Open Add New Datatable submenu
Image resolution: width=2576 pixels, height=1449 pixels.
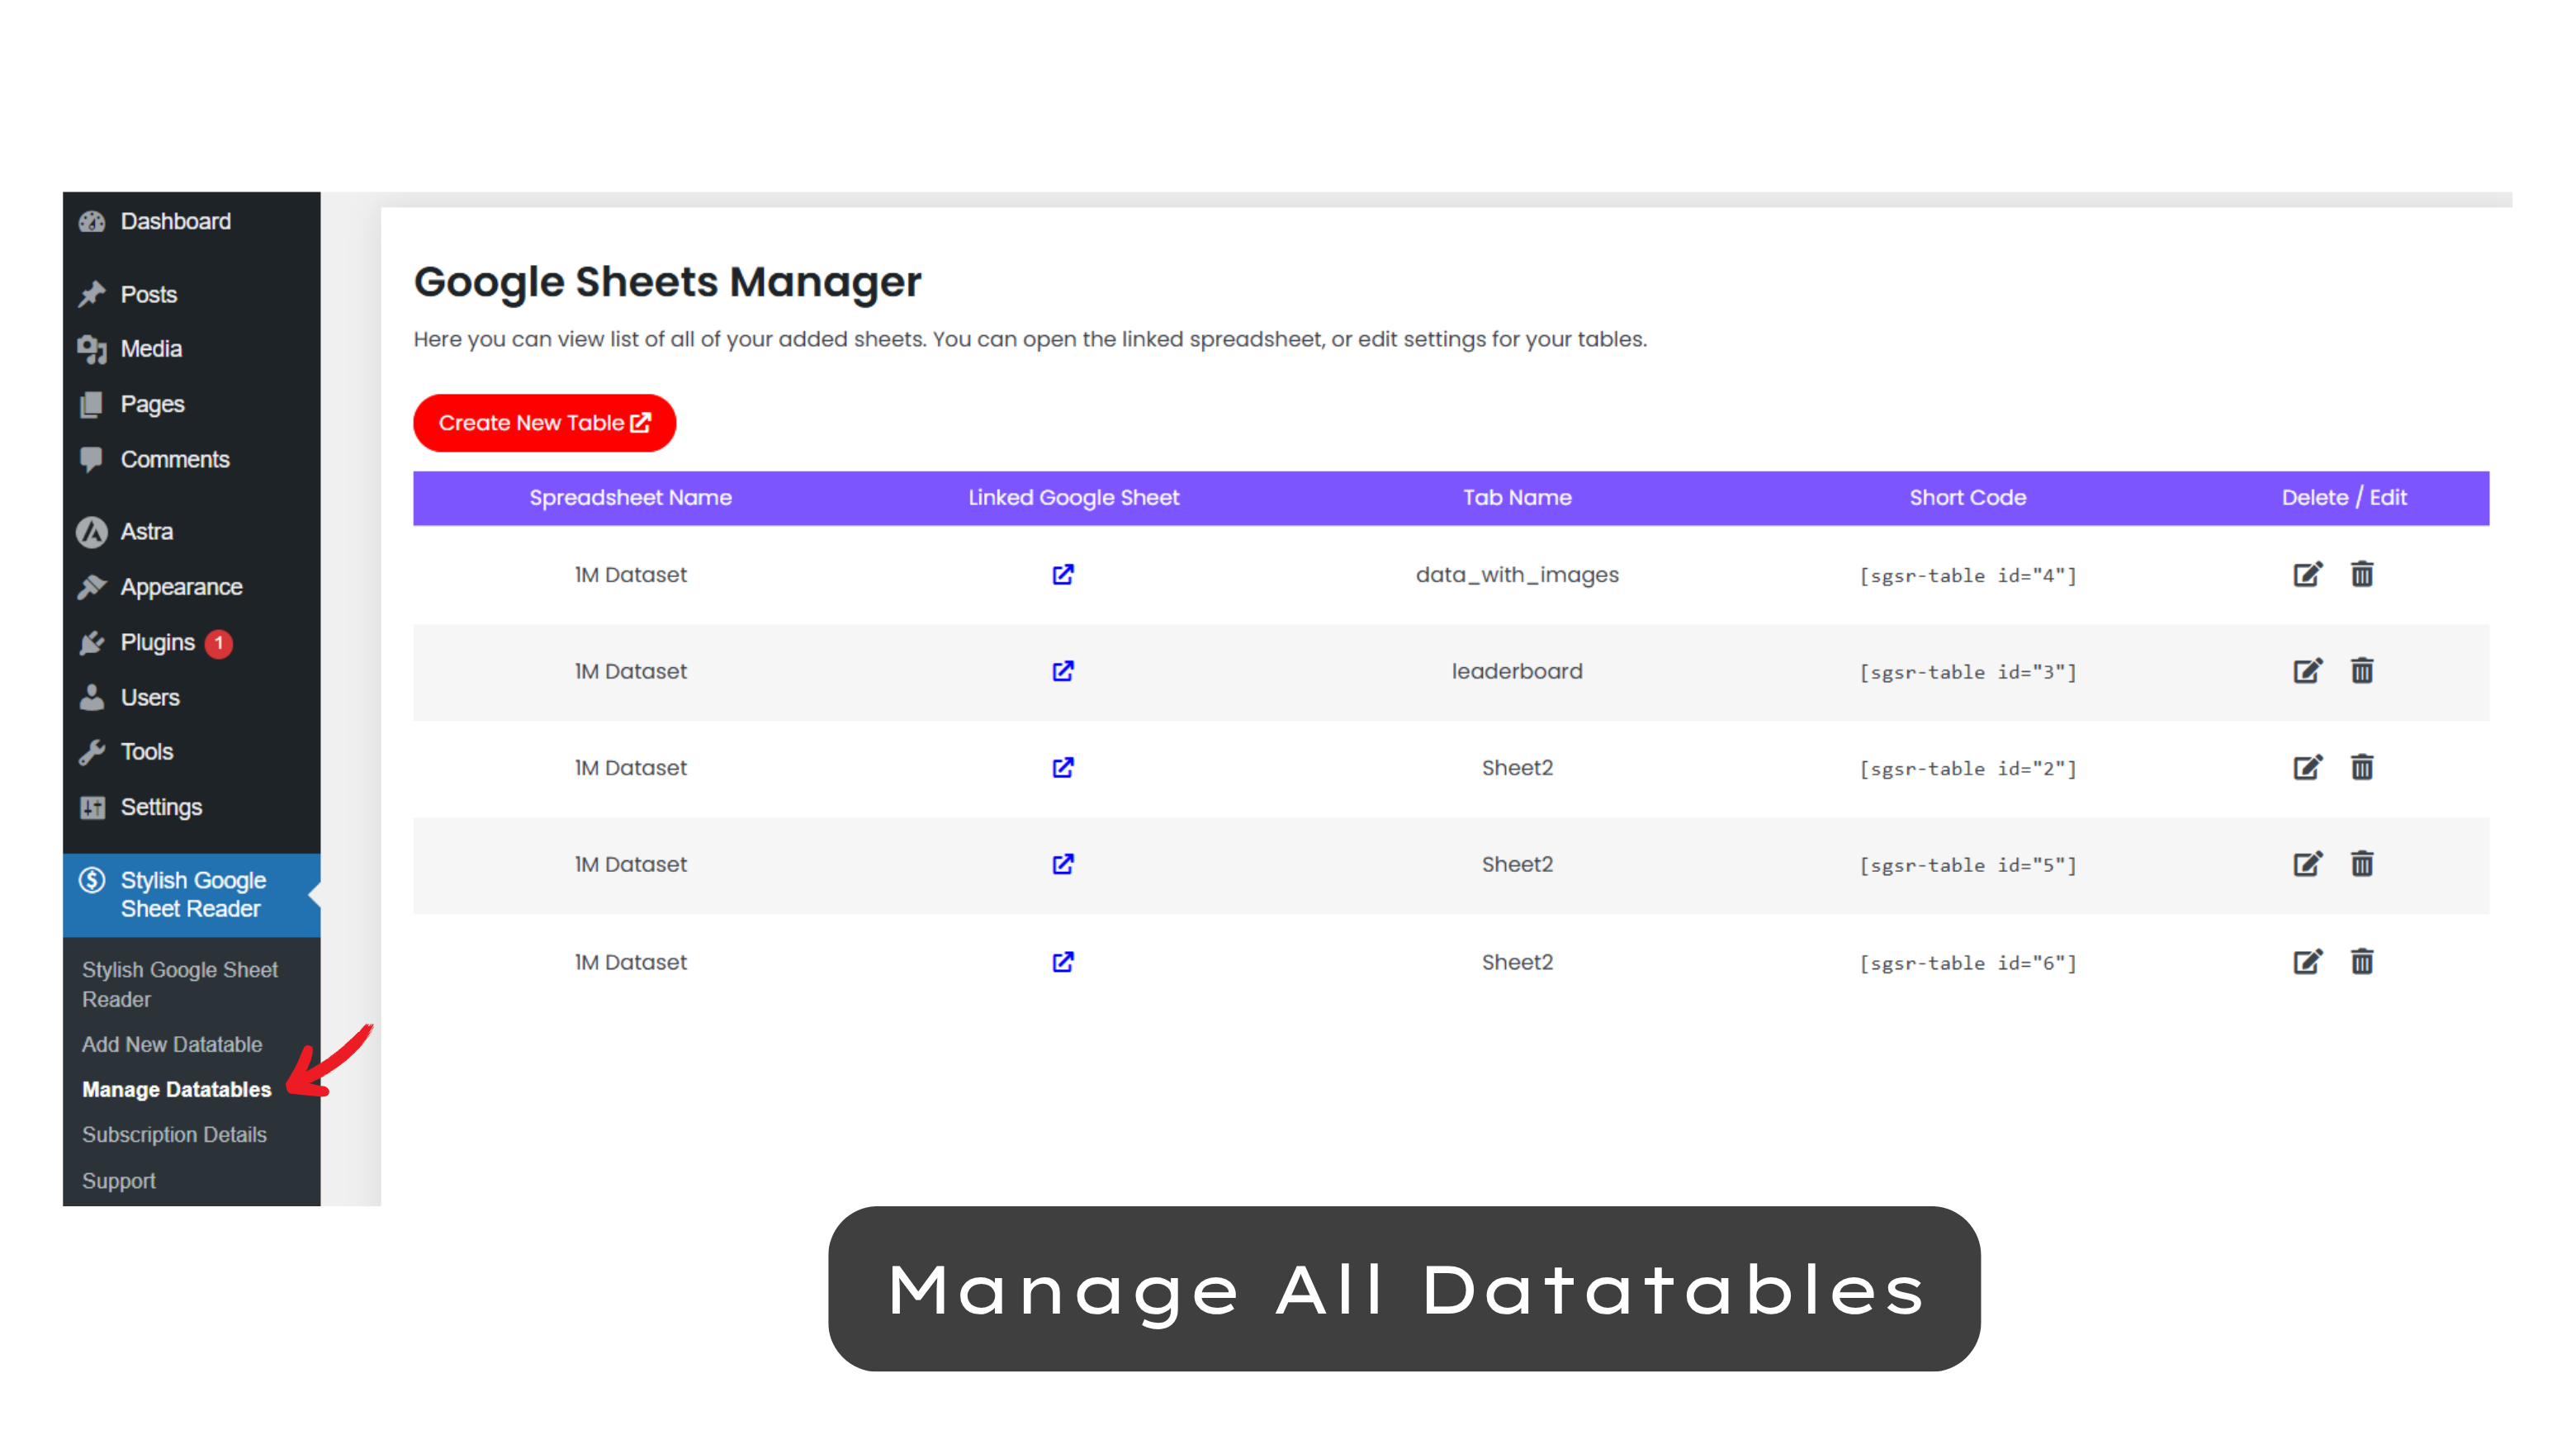(x=172, y=1044)
